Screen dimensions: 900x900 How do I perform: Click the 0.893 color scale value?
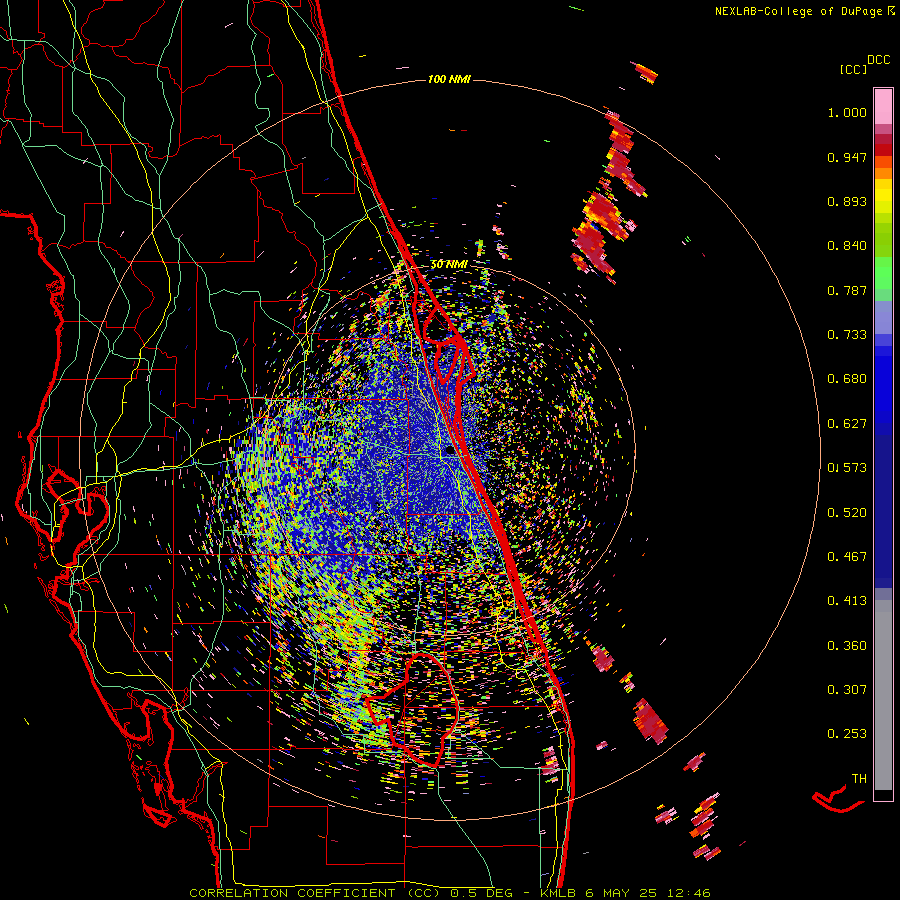[x=847, y=201]
